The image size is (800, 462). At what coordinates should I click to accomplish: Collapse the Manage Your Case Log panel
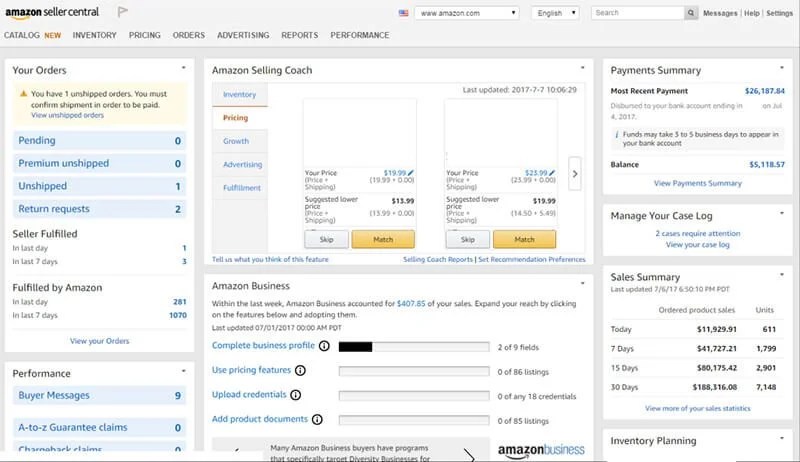[x=782, y=213]
